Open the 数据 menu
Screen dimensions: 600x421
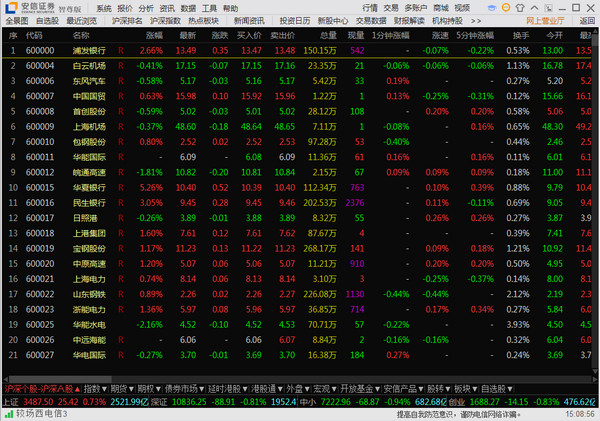[188, 8]
